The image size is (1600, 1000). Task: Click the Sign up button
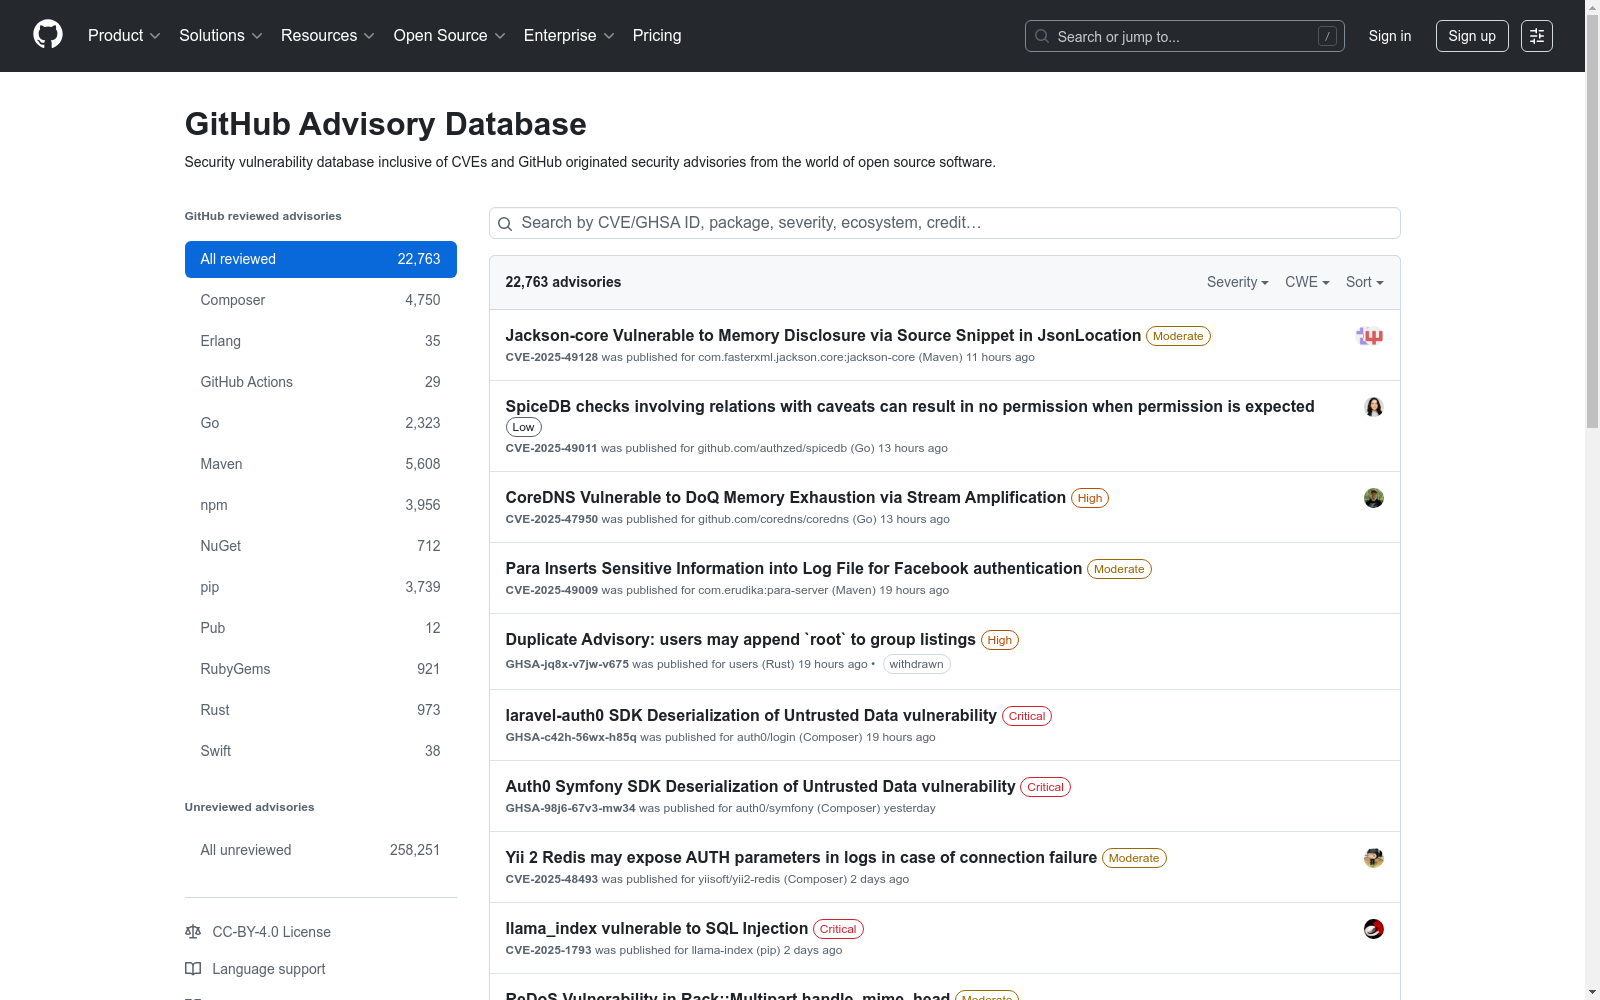coord(1471,36)
